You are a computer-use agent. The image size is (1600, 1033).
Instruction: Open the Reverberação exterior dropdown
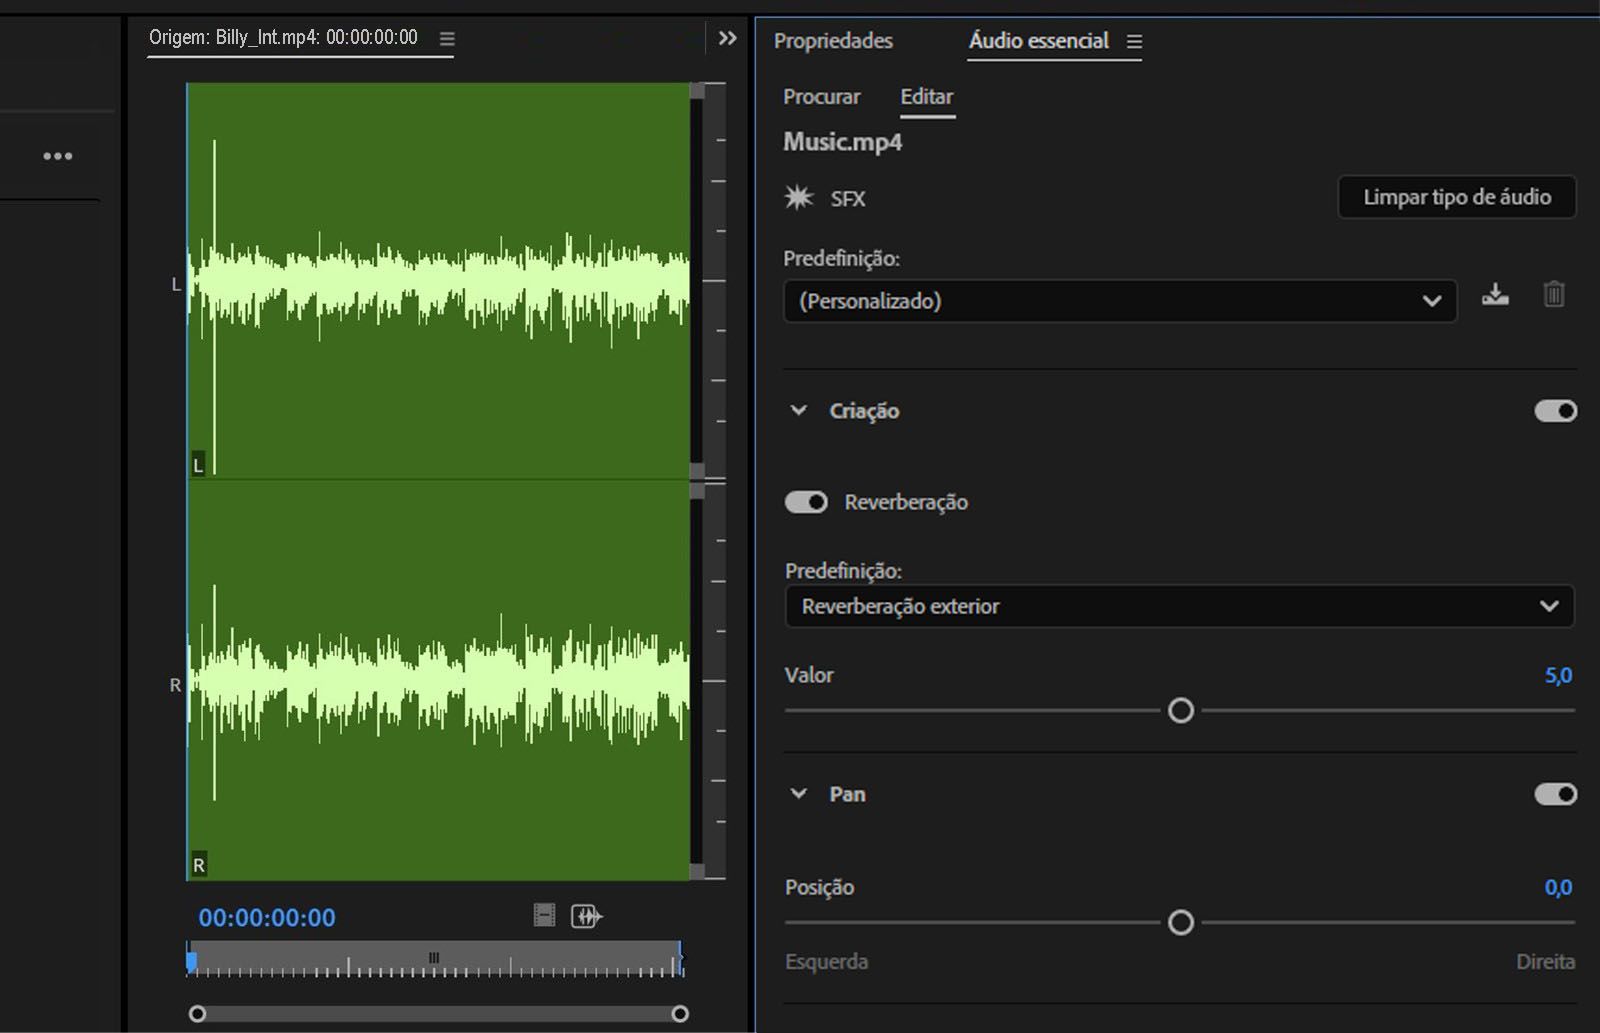point(1180,606)
